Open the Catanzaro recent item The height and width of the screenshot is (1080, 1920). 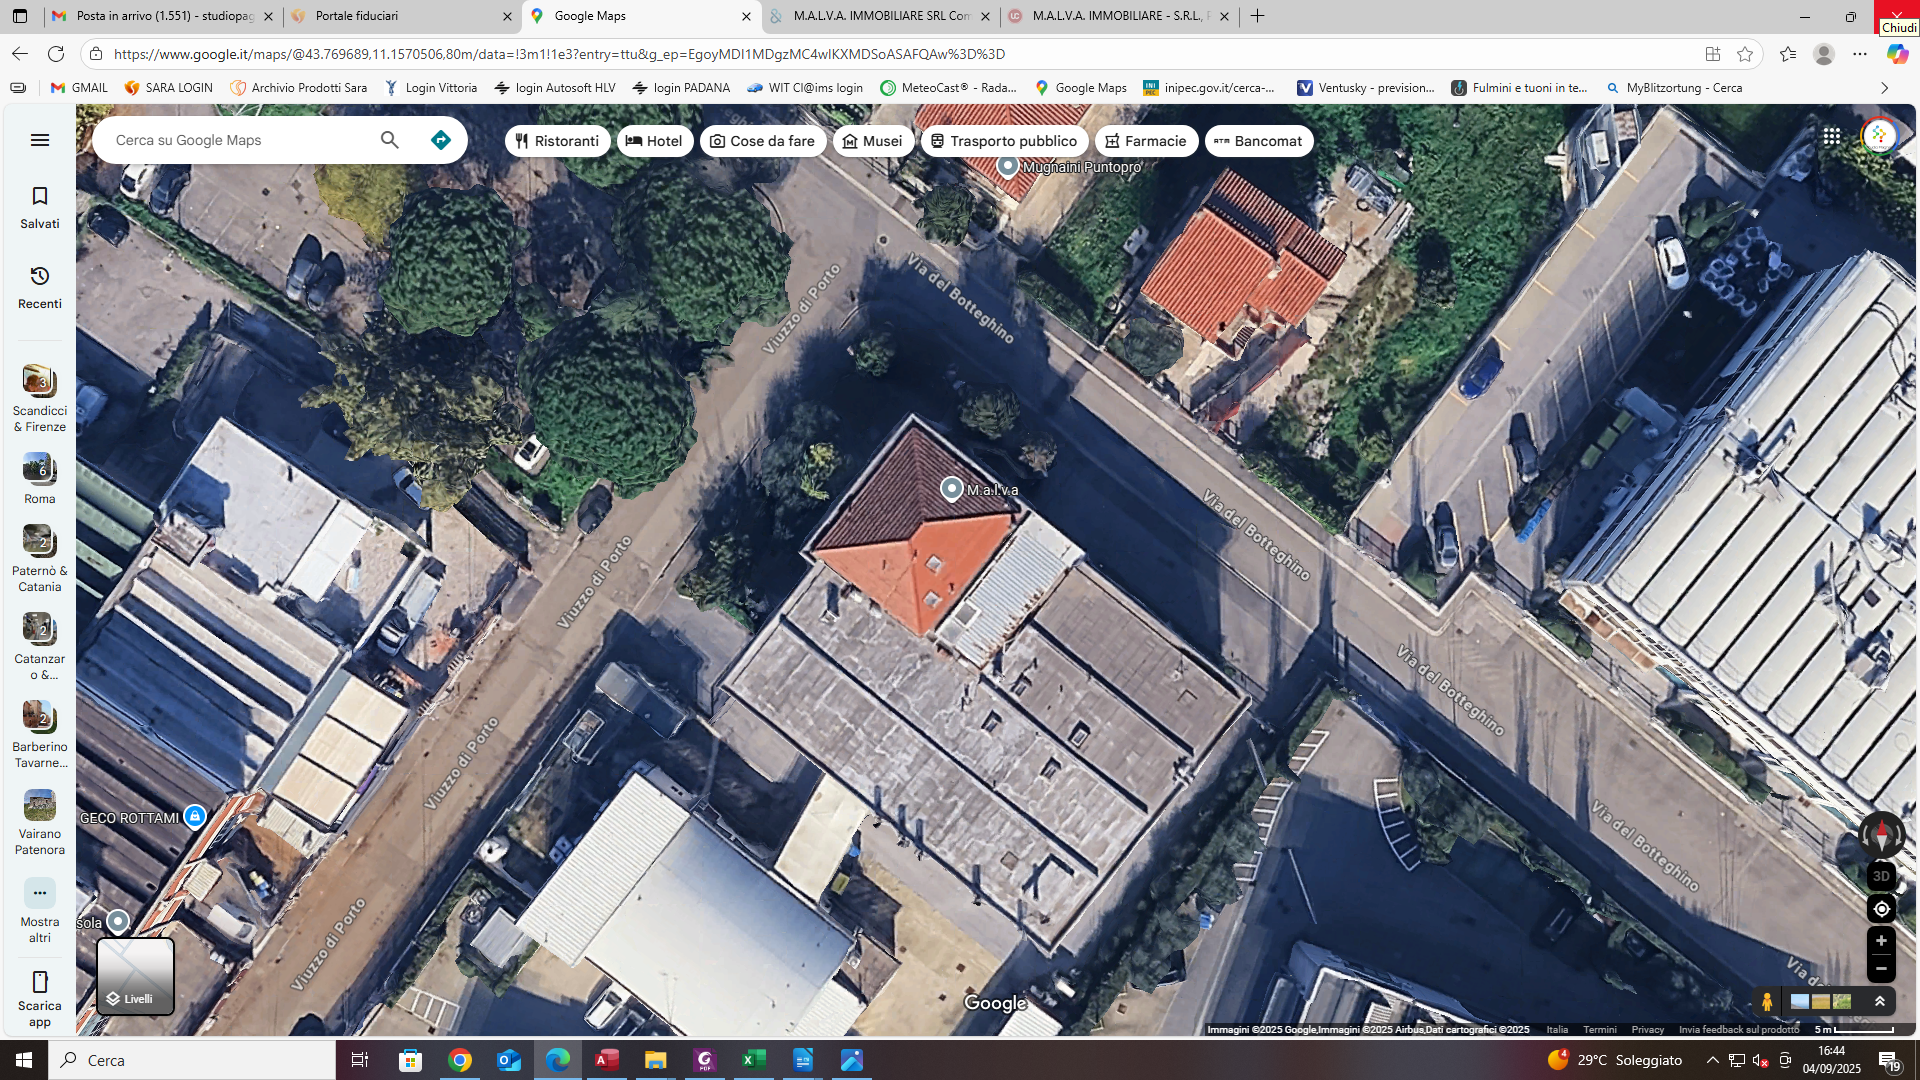pyautogui.click(x=40, y=646)
